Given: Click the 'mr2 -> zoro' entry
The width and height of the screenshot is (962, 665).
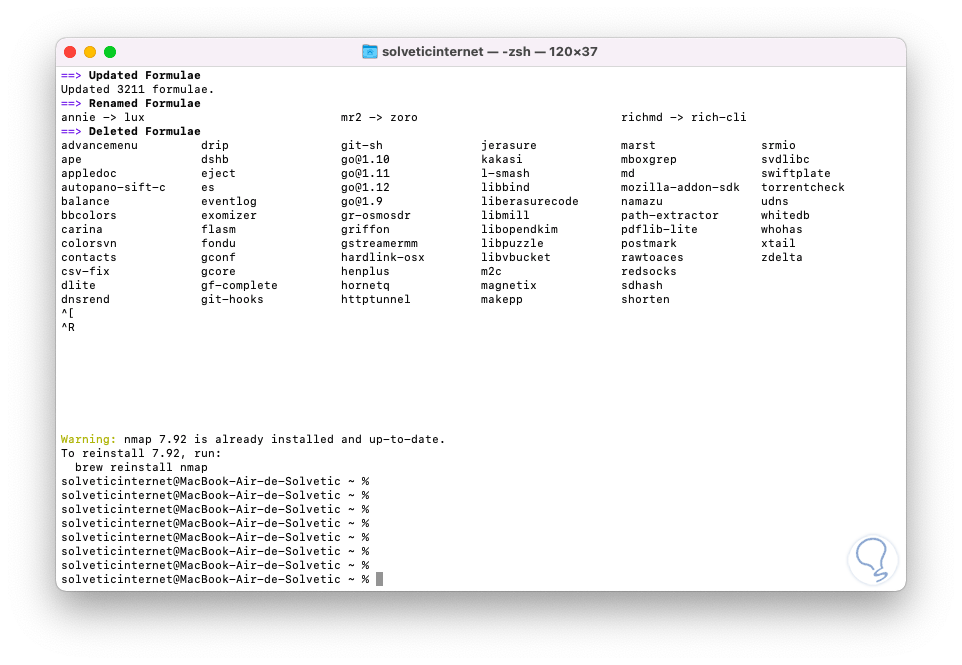Looking at the screenshot, I should tap(379, 117).
